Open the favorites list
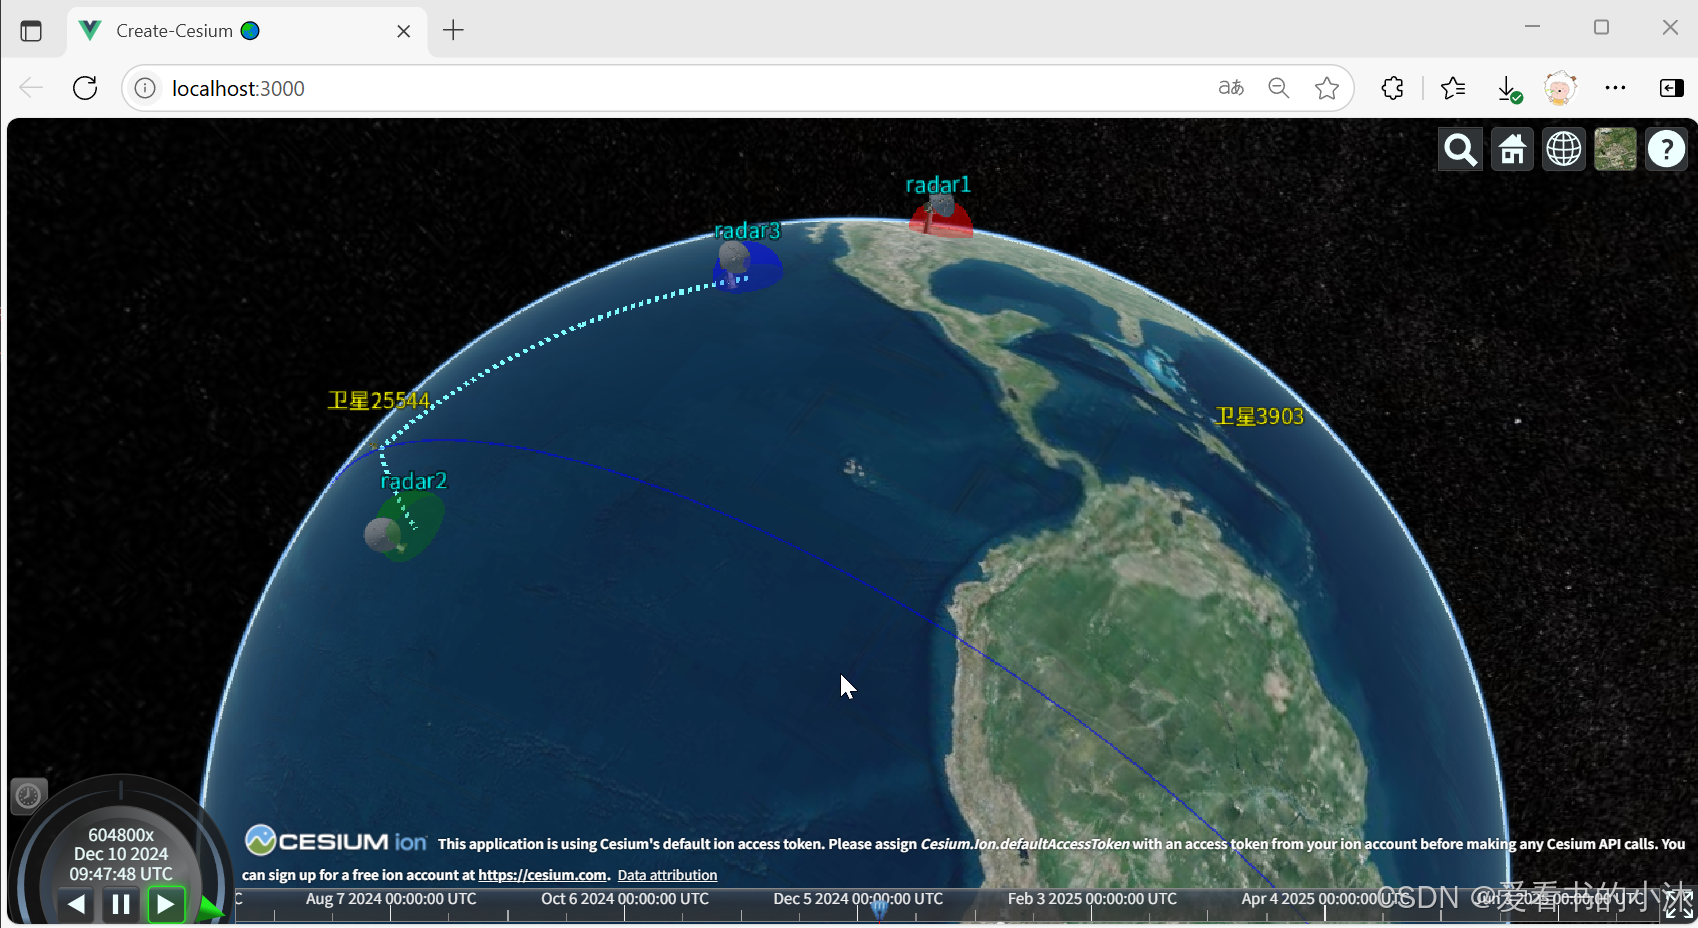 [1453, 88]
